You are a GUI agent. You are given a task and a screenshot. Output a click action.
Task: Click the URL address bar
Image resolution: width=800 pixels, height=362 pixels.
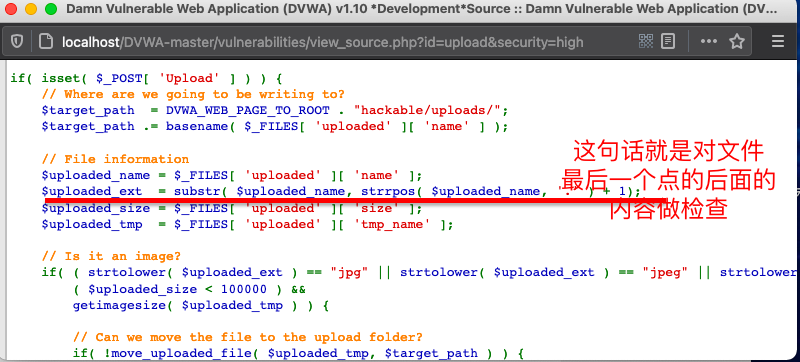click(x=321, y=42)
